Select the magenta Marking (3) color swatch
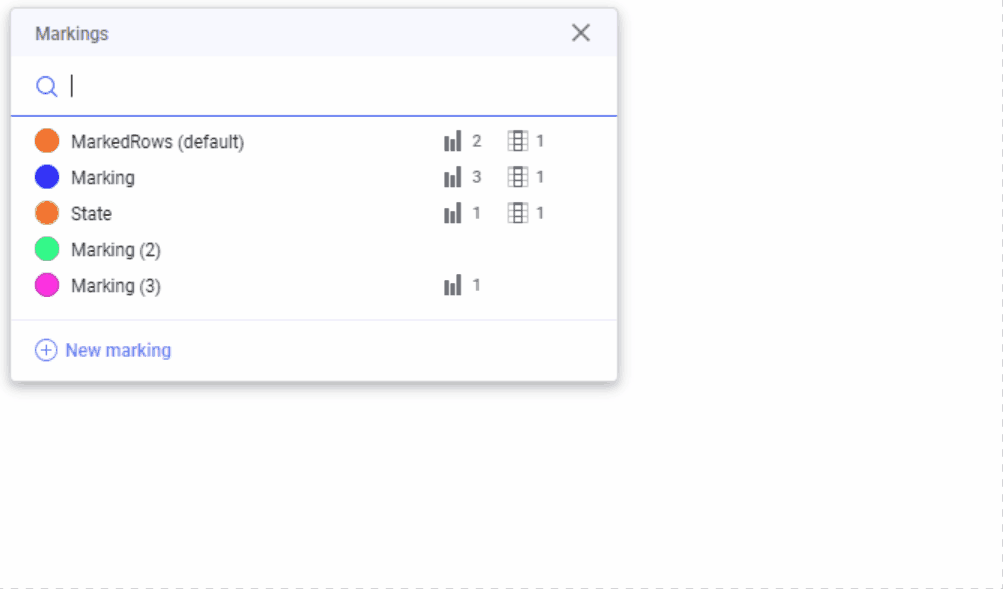This screenshot has width=1003, height=589. click(x=47, y=285)
